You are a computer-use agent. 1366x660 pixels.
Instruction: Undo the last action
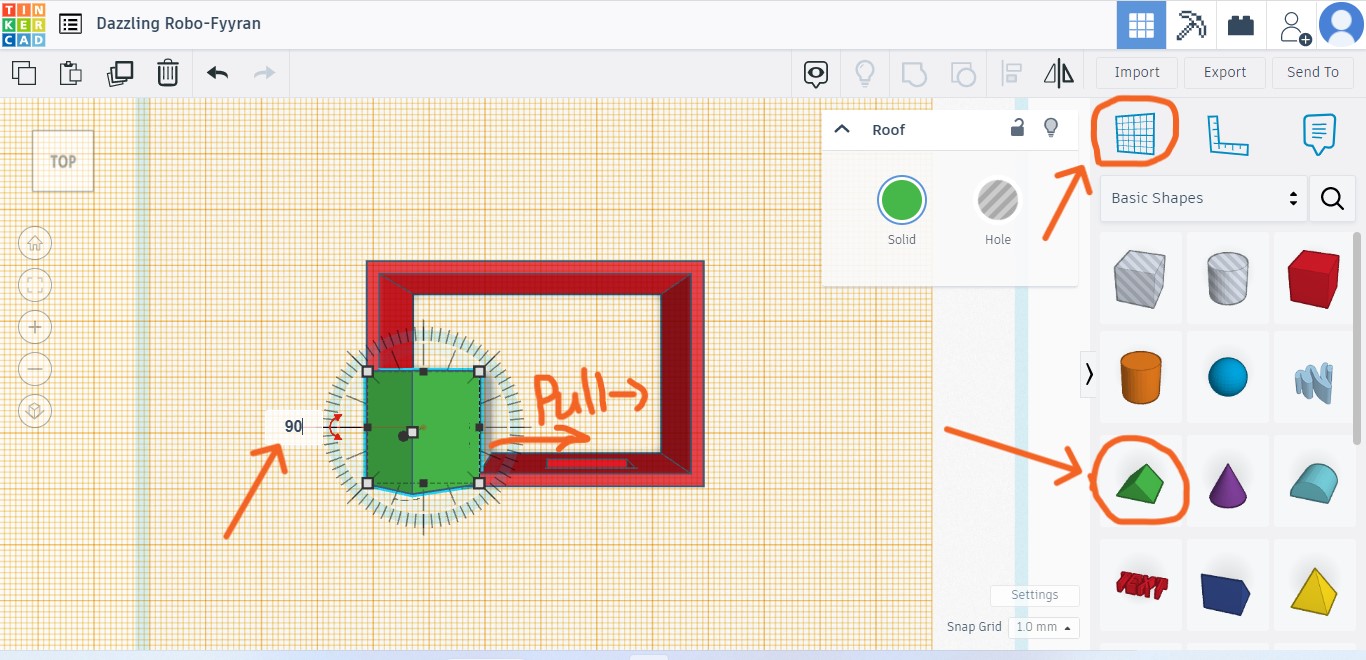pyautogui.click(x=217, y=73)
